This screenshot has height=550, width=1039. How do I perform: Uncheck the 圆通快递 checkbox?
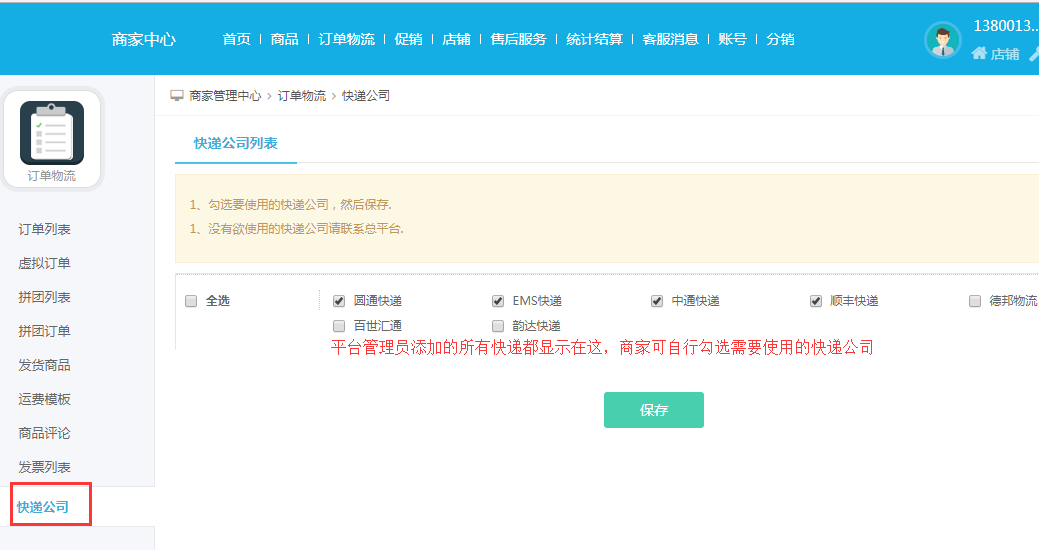point(338,301)
